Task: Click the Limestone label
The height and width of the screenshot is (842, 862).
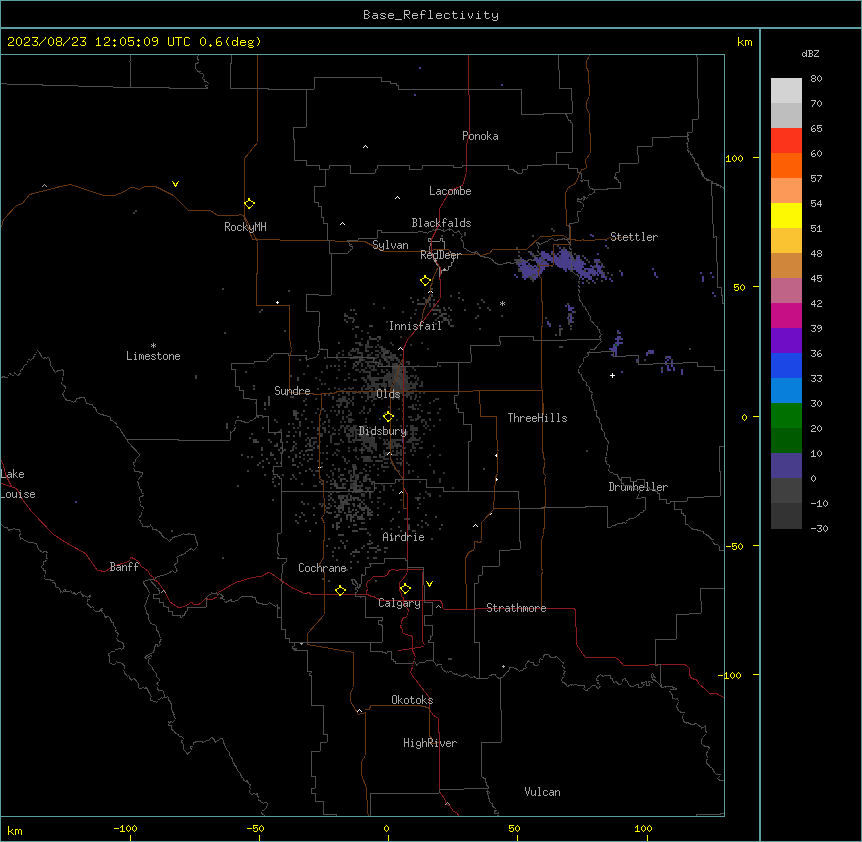Action: click(x=153, y=356)
